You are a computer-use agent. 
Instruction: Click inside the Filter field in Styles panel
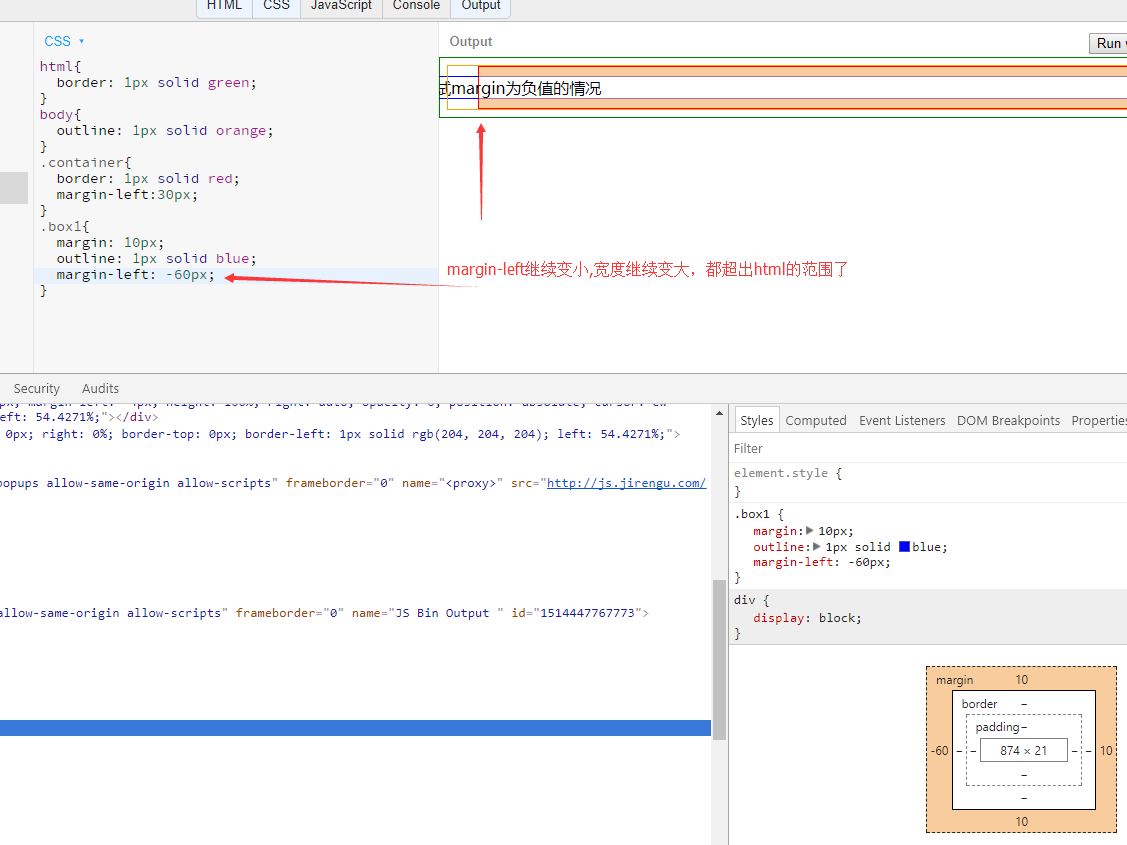coord(850,449)
